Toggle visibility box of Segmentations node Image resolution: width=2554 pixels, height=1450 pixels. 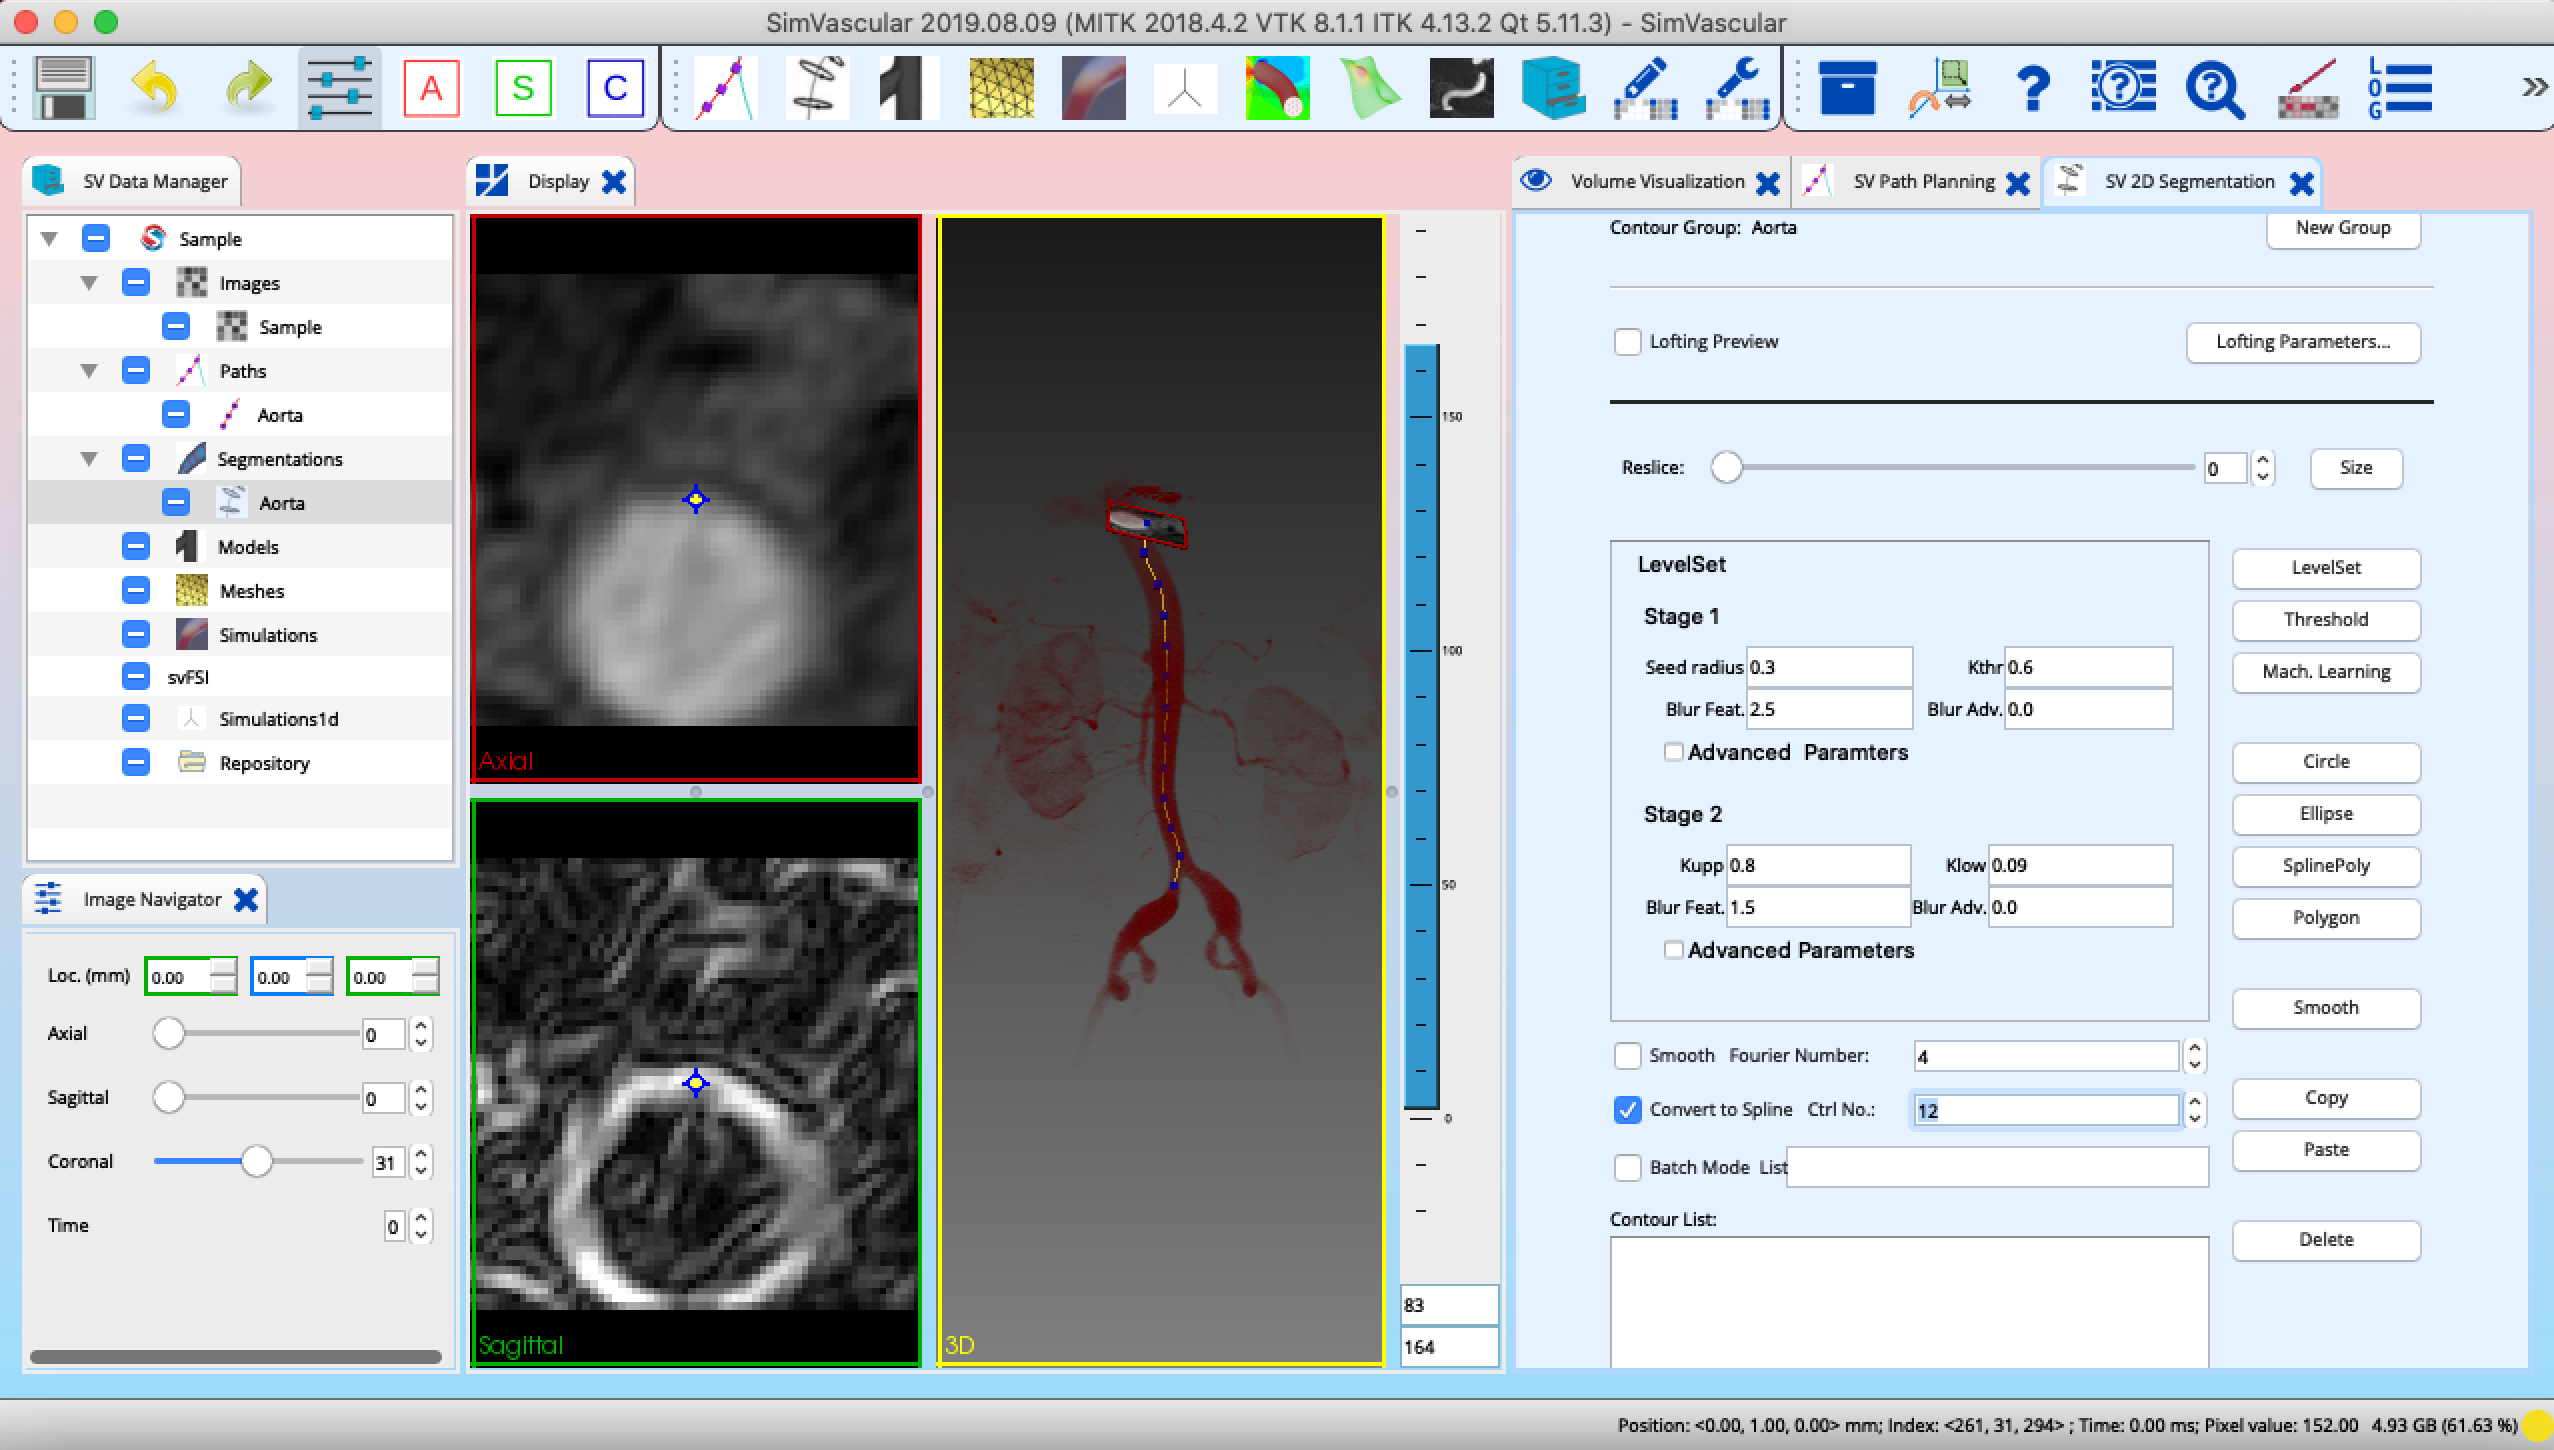click(x=136, y=459)
